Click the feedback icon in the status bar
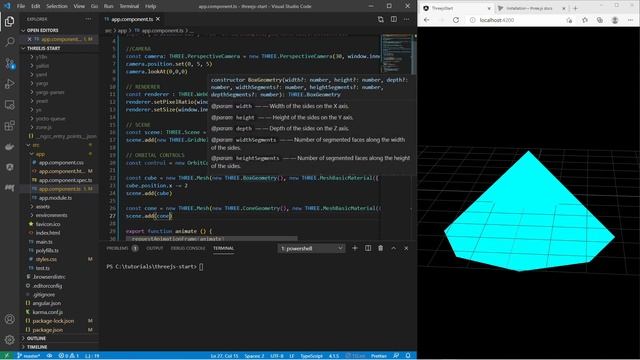The width and height of the screenshot is (640, 360). coord(396,356)
